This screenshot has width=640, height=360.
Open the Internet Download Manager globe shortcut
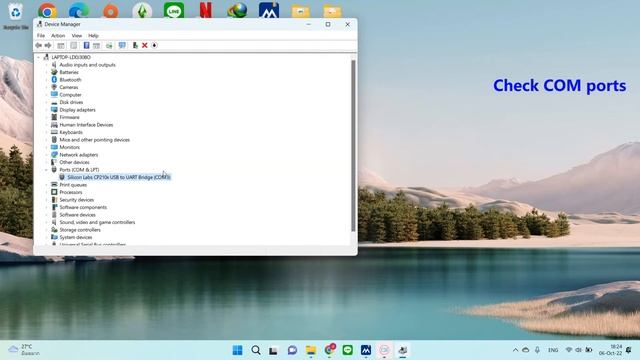point(237,10)
